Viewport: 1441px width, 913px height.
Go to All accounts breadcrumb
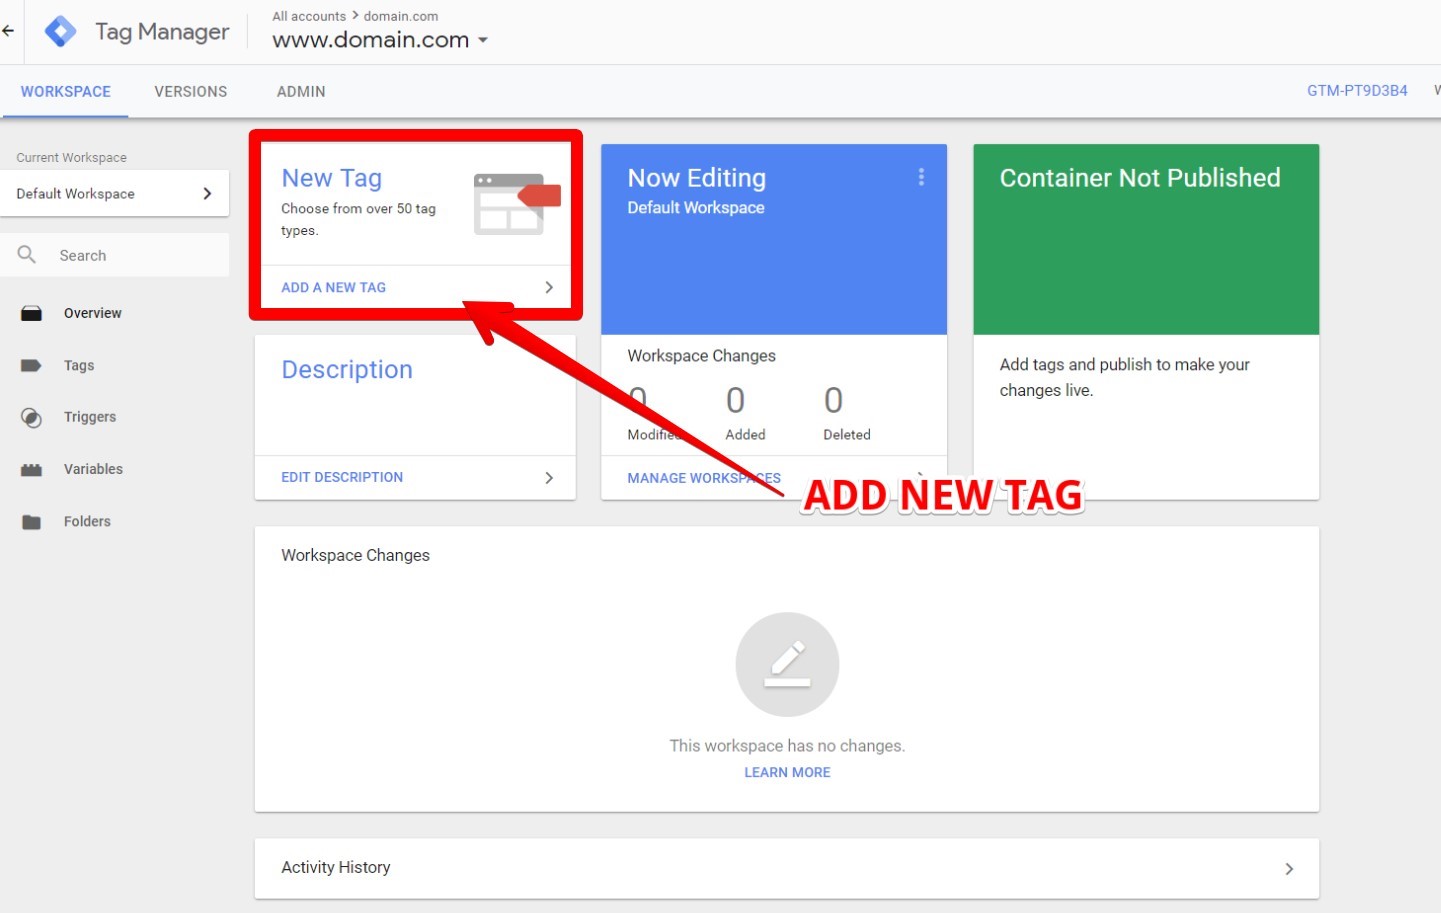click(309, 16)
